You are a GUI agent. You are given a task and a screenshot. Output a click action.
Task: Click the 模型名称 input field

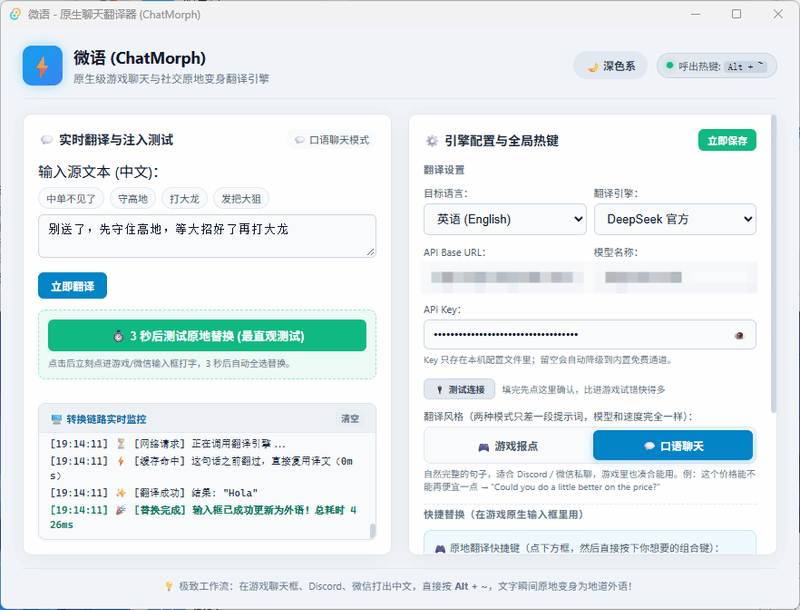675,277
